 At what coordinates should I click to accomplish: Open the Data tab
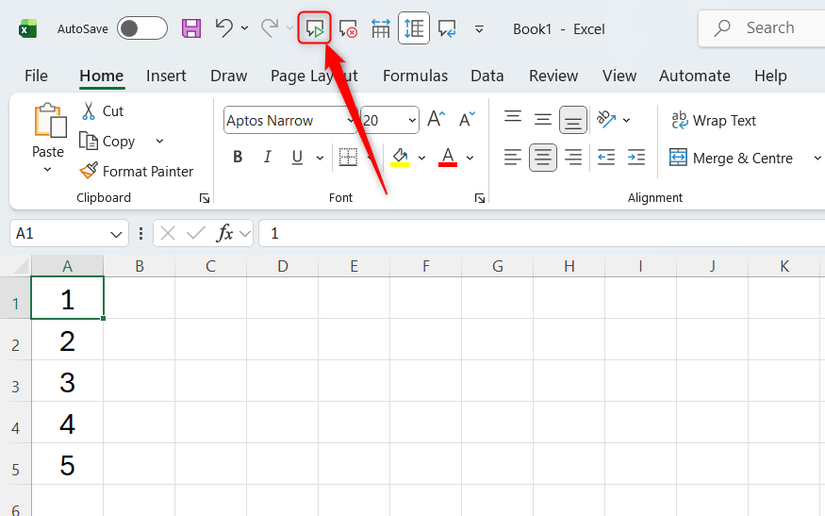point(487,76)
